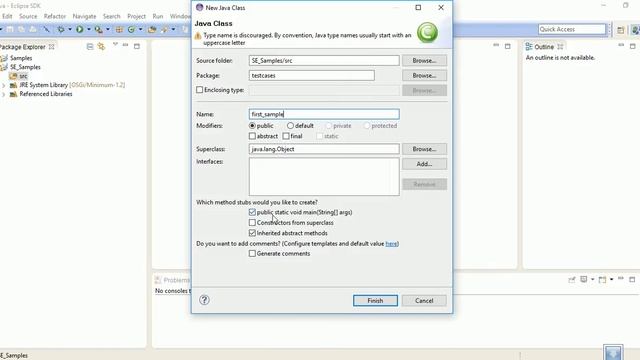Click the New Java Package toolbar icon
Image resolution: width=640 pixels, height=360 pixels.
(119, 29)
